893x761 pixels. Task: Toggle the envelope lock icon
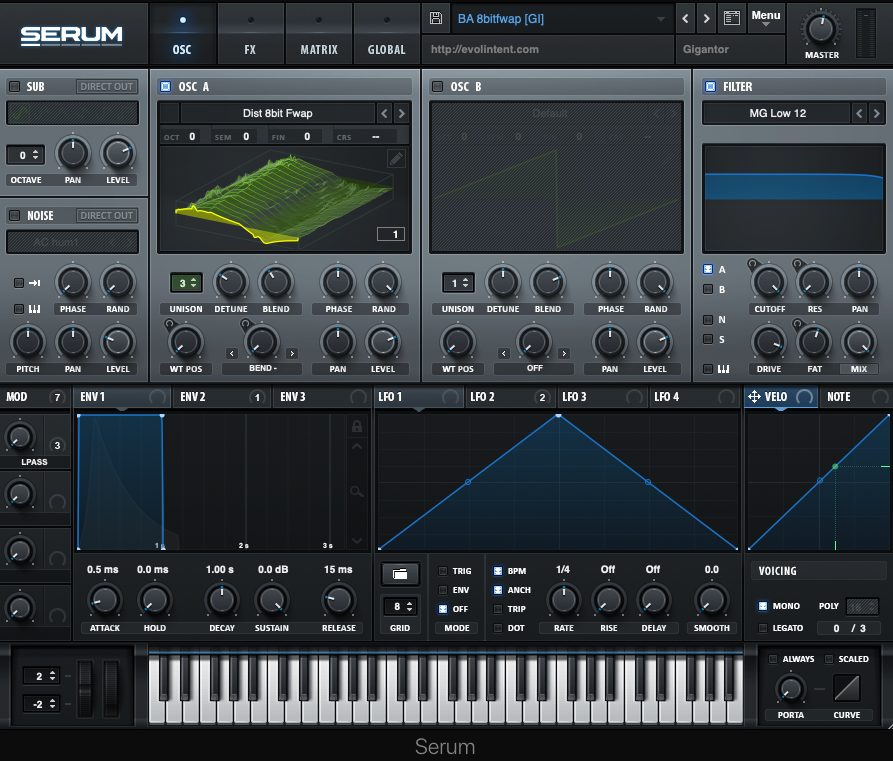click(x=357, y=426)
